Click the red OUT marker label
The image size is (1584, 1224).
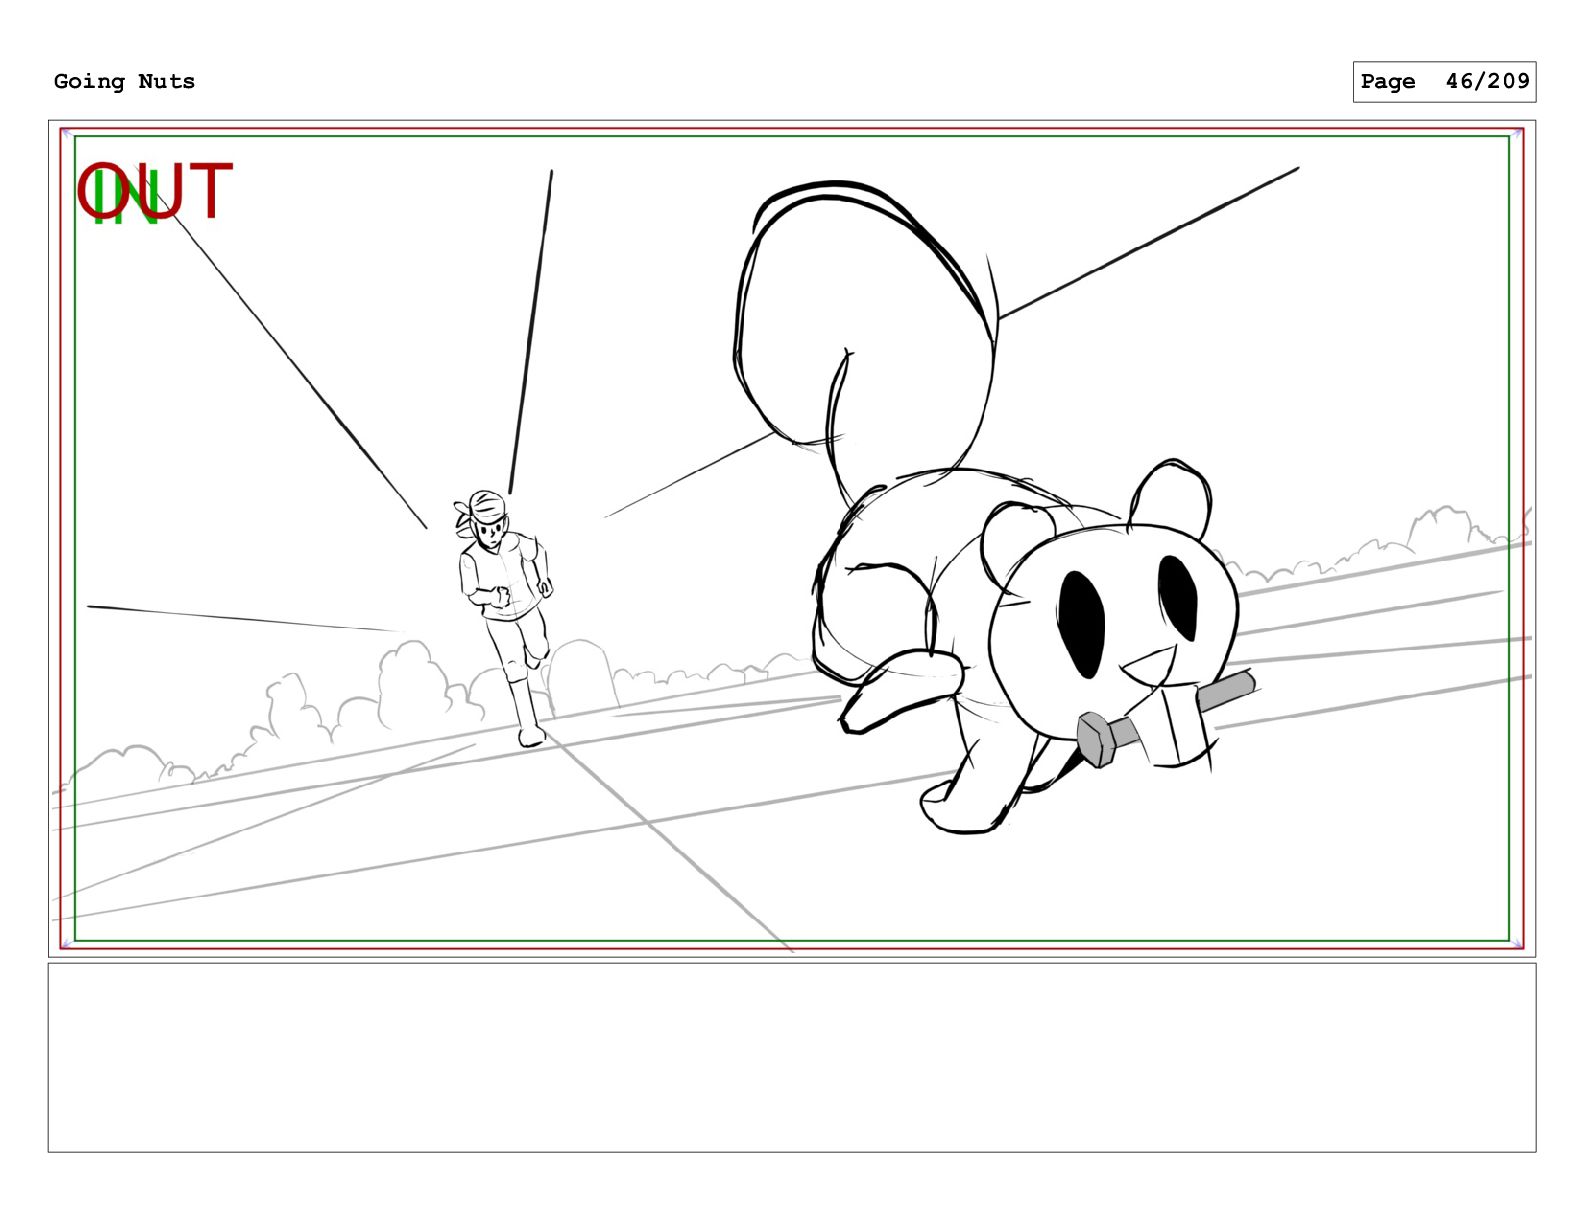coord(155,192)
